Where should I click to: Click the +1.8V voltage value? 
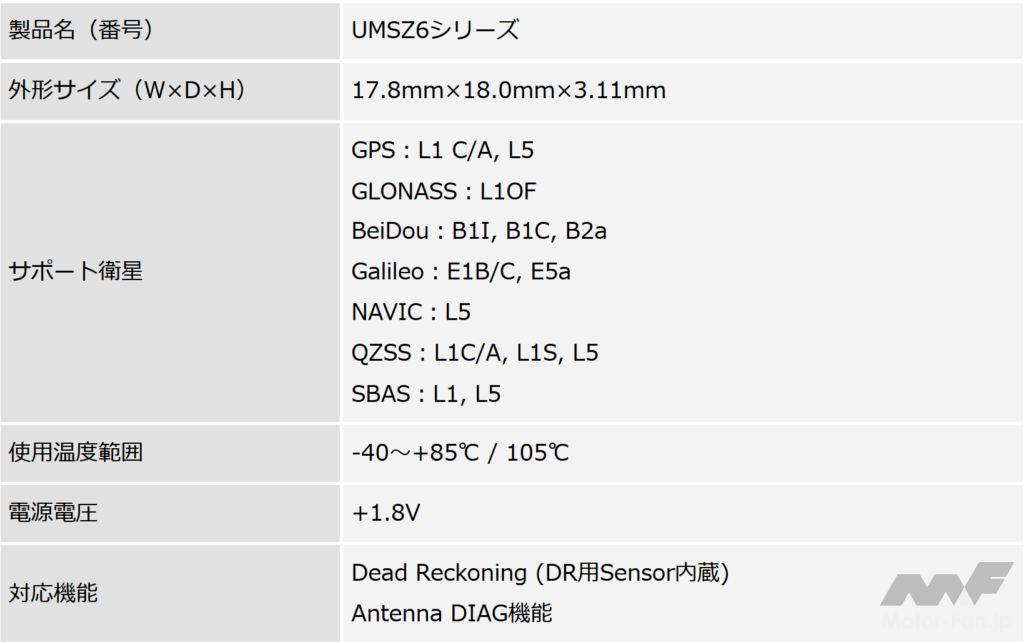[x=386, y=514]
